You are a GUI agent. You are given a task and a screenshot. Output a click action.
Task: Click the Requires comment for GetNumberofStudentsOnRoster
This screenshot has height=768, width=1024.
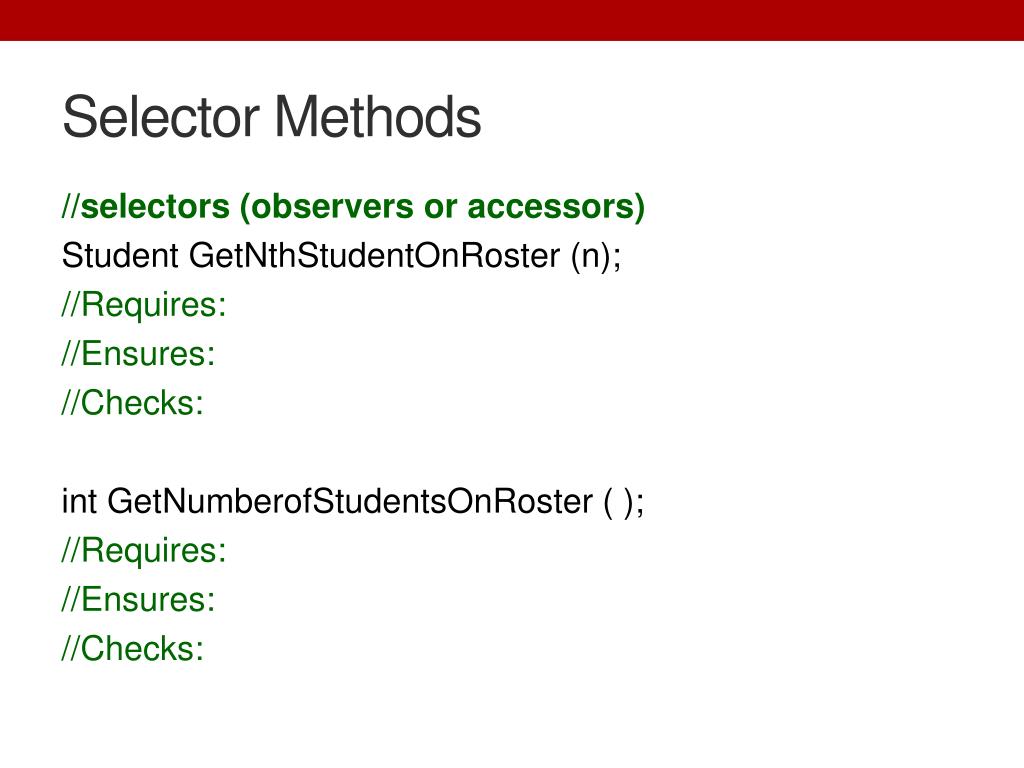click(144, 551)
